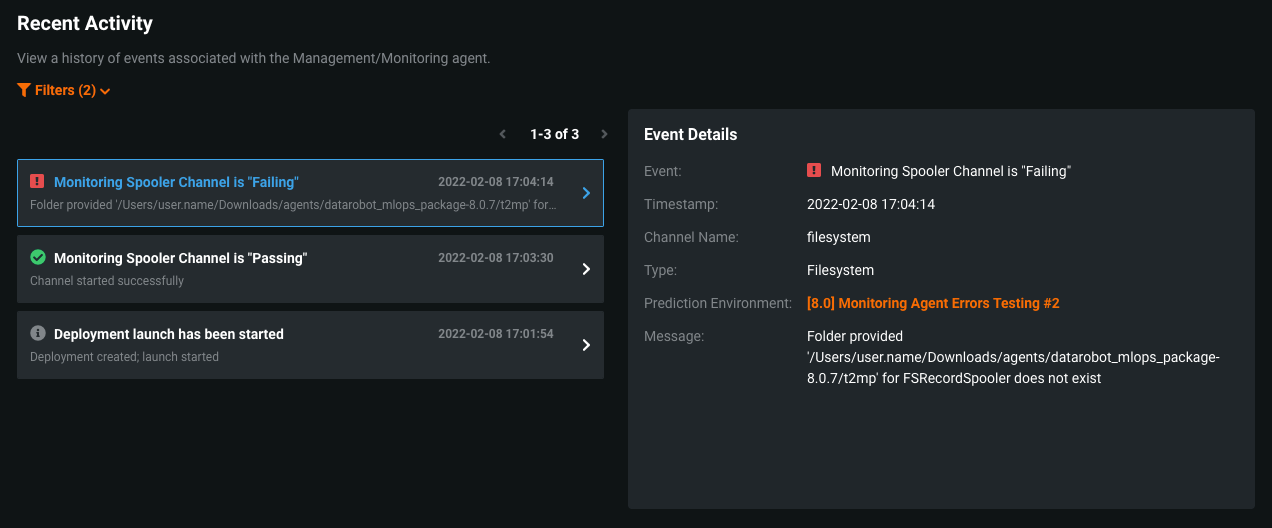Click the Filters (2) label

(x=65, y=90)
